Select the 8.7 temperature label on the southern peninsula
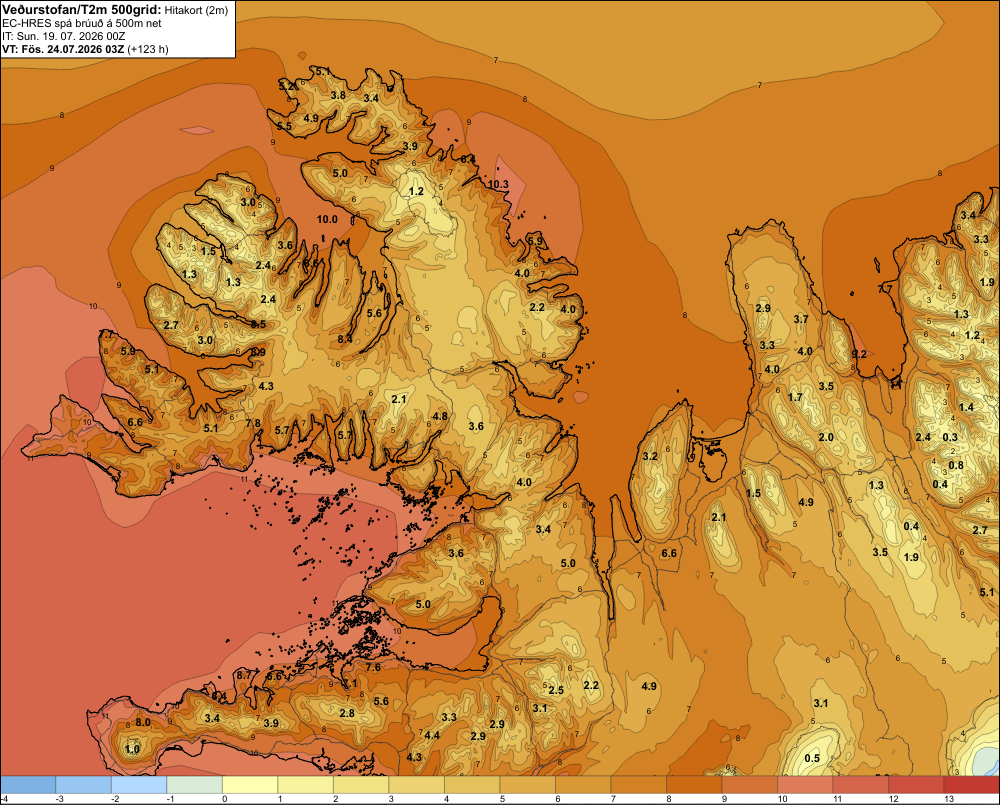 point(244,675)
